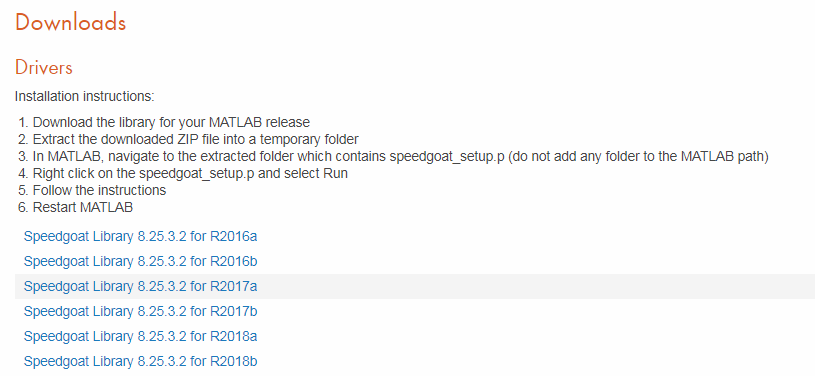The height and width of the screenshot is (376, 815).
Task: Click step 1 about downloading the library
Action: (x=164, y=122)
